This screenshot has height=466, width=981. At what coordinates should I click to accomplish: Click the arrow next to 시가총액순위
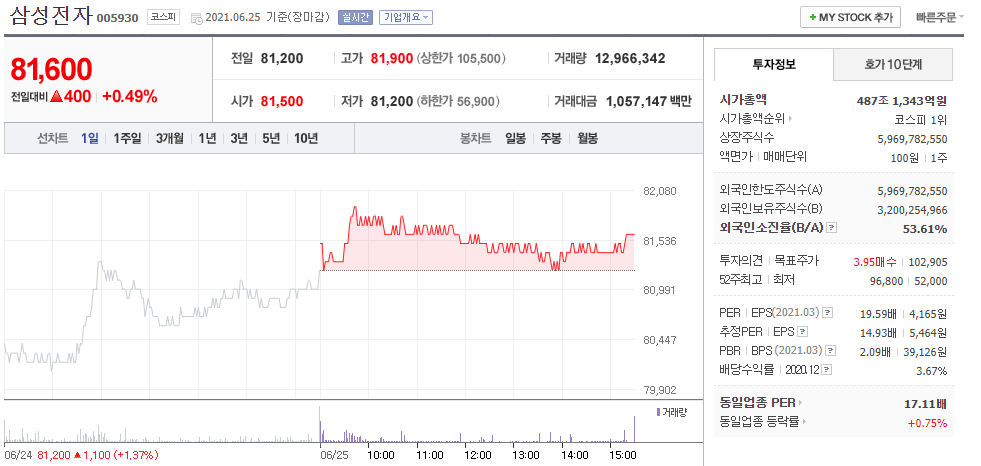pos(790,119)
